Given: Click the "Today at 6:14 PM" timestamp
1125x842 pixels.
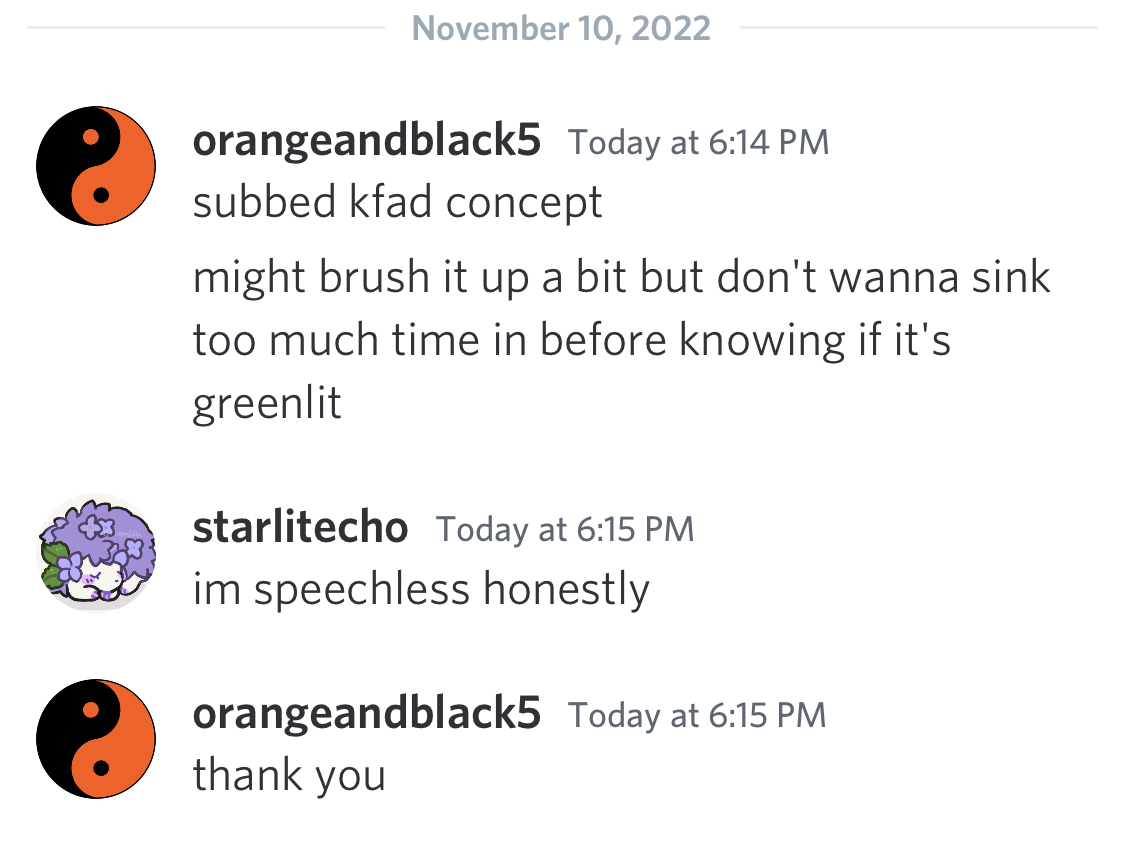Looking at the screenshot, I should 698,142.
